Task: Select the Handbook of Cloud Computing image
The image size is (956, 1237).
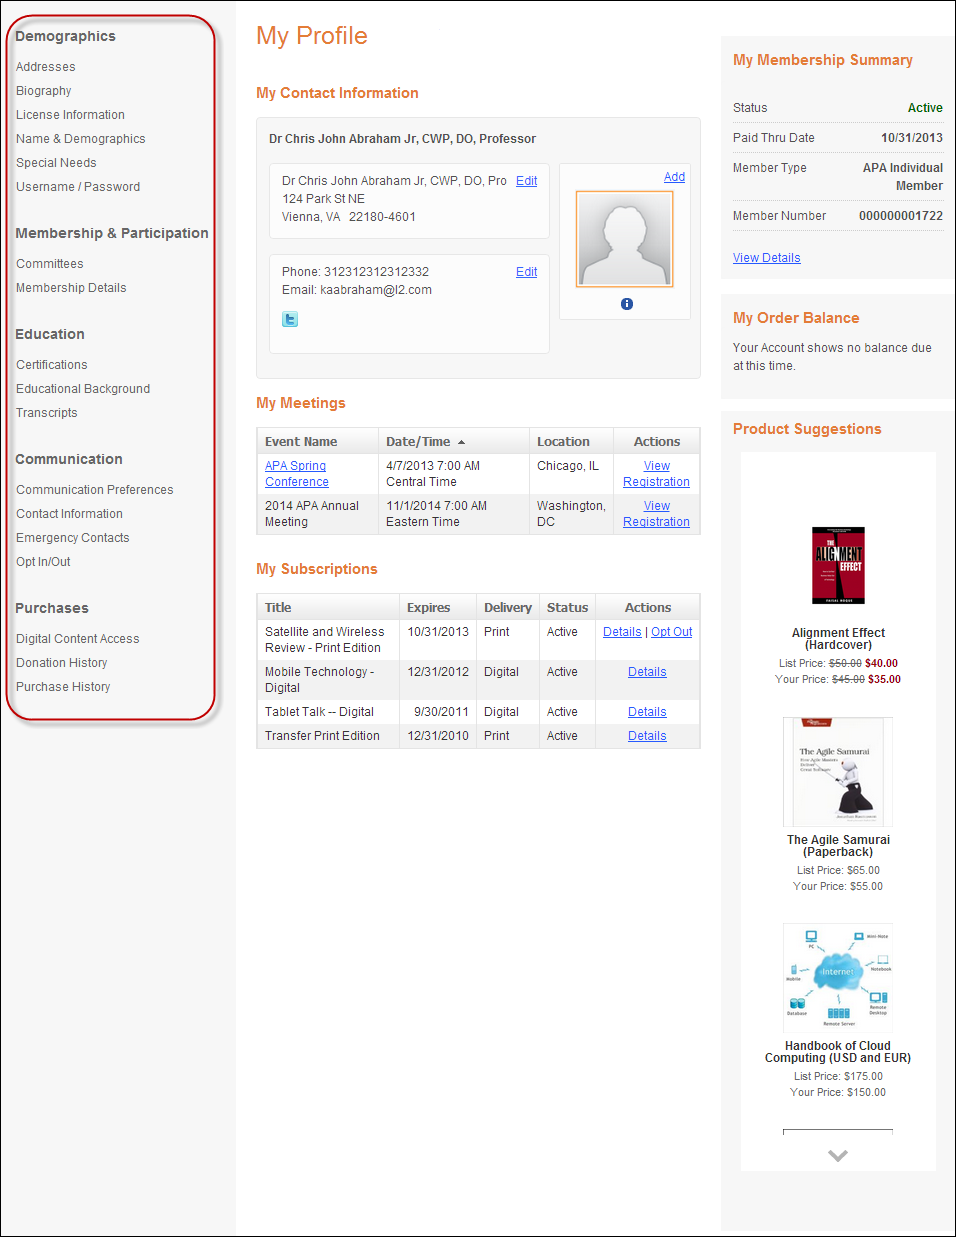Action: (x=838, y=977)
